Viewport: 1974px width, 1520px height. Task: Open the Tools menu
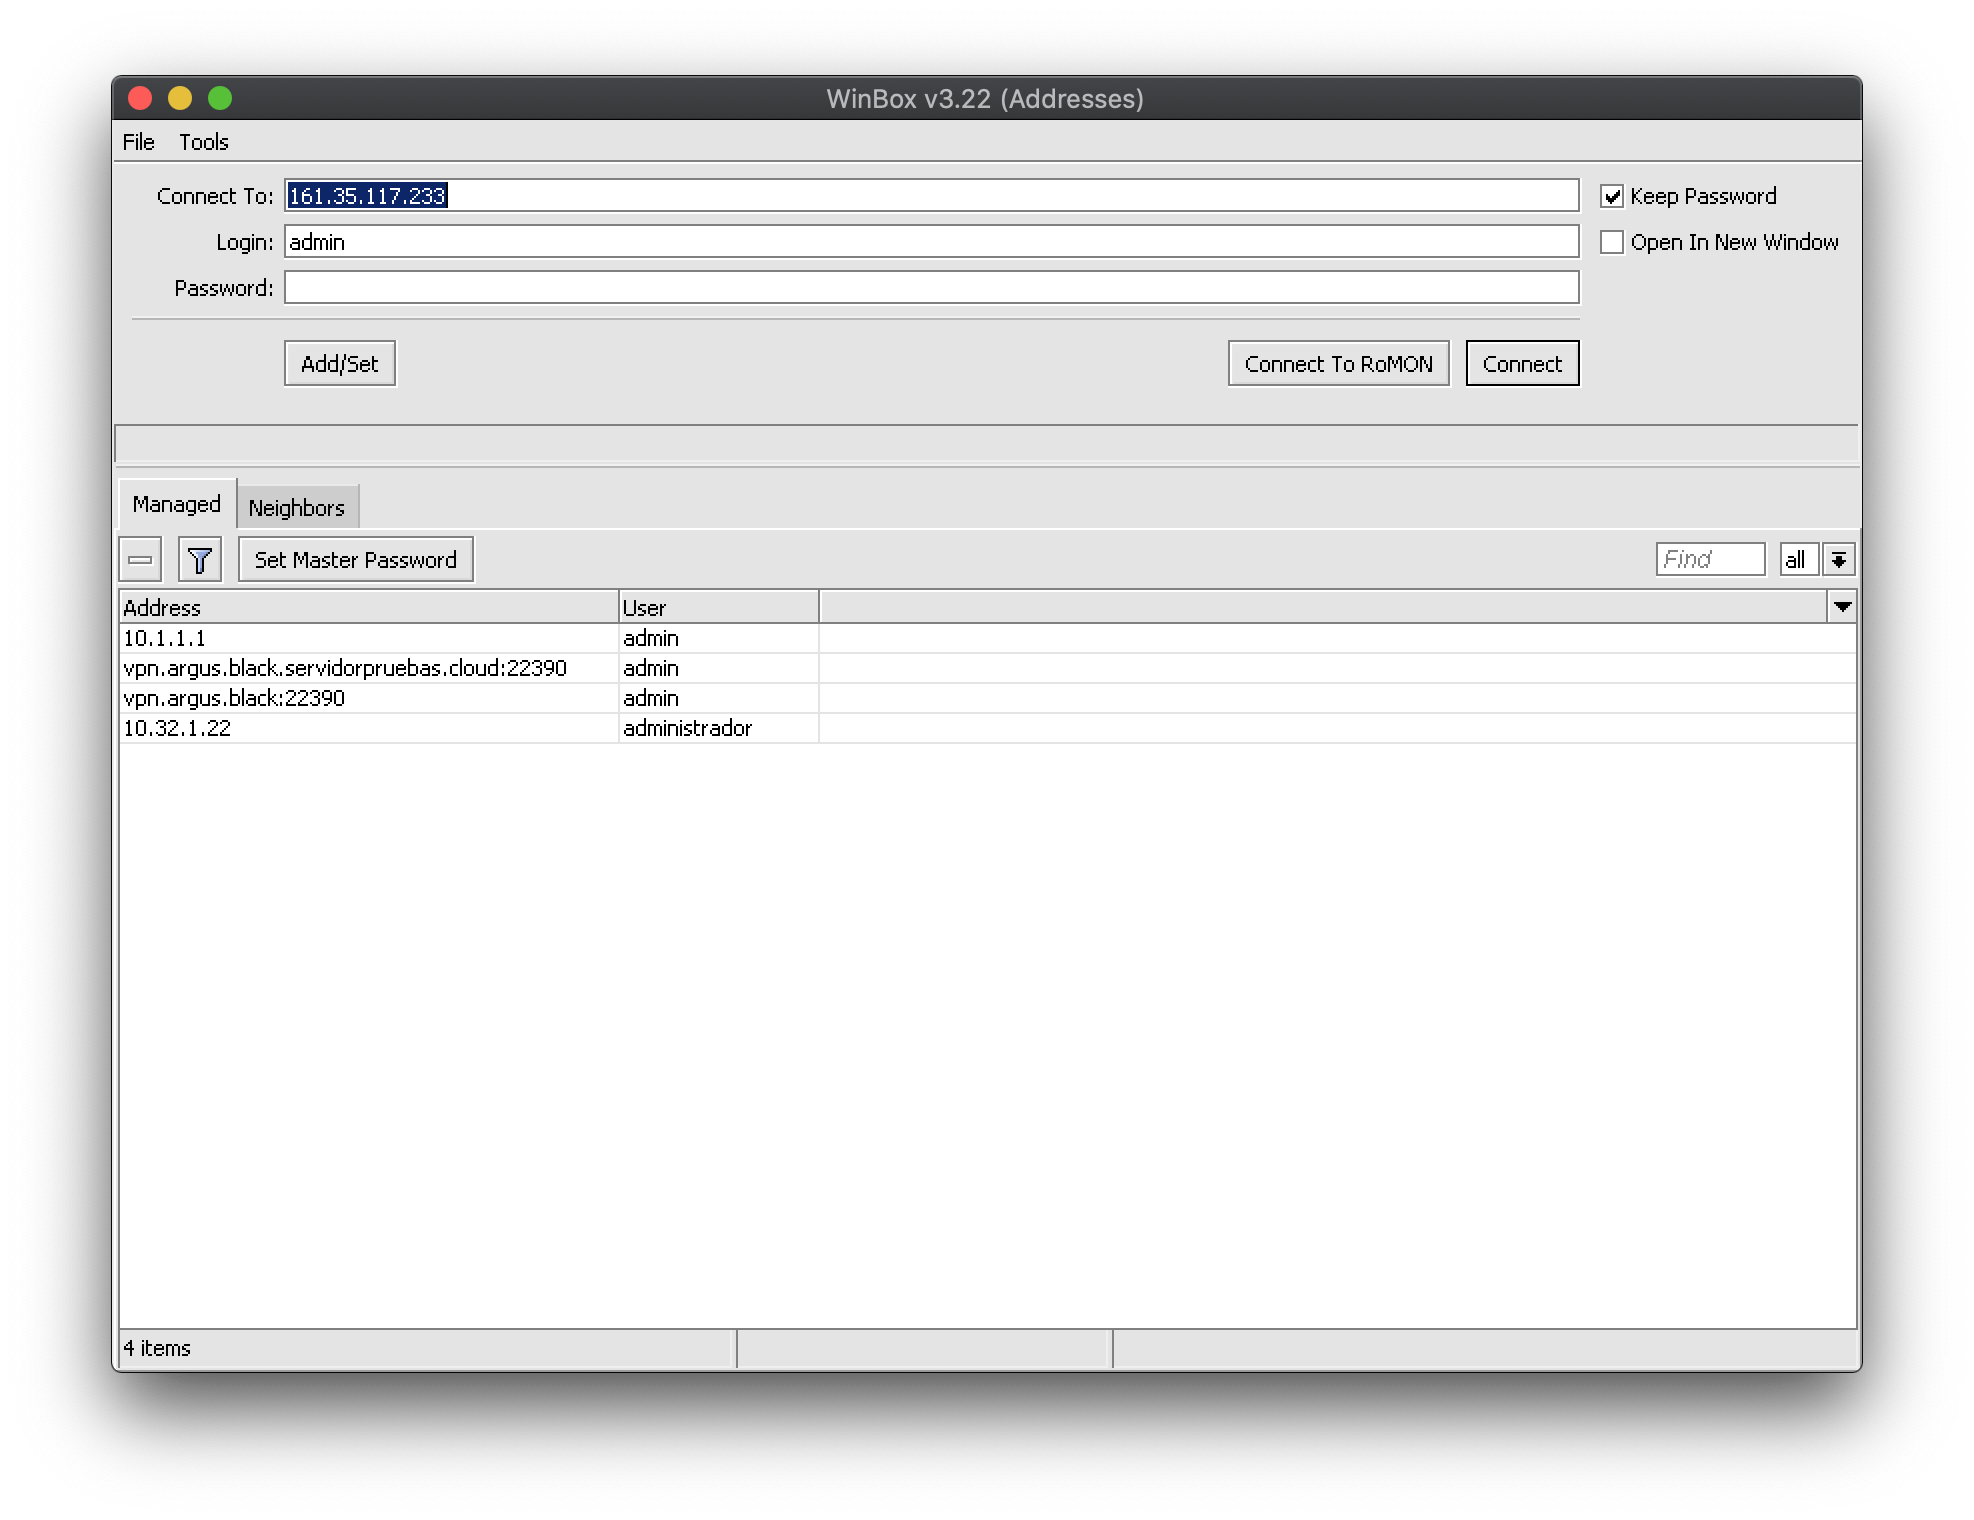[204, 142]
